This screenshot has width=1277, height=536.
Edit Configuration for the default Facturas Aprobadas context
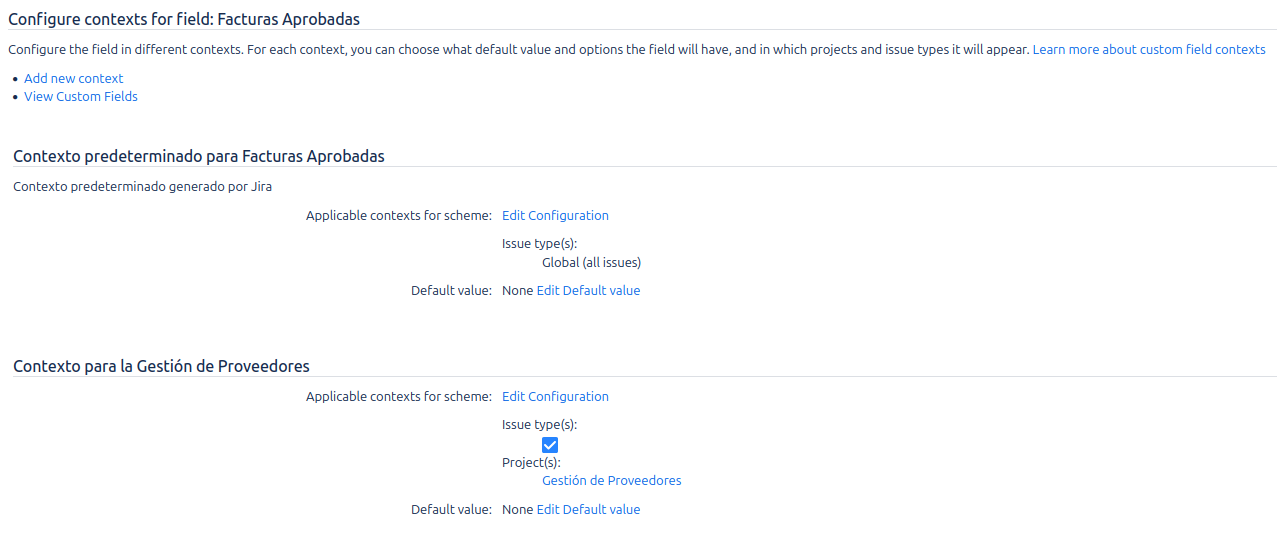[555, 215]
